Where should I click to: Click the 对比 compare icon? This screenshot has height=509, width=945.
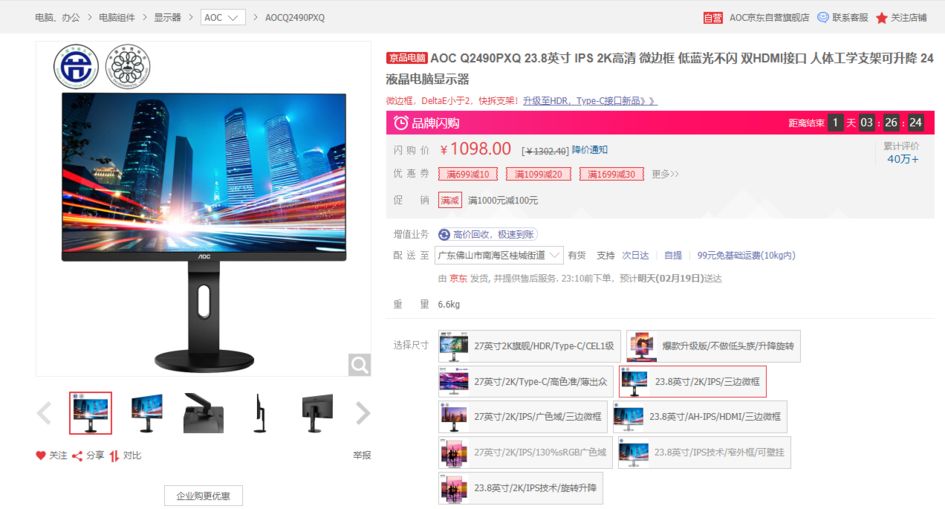(114, 456)
